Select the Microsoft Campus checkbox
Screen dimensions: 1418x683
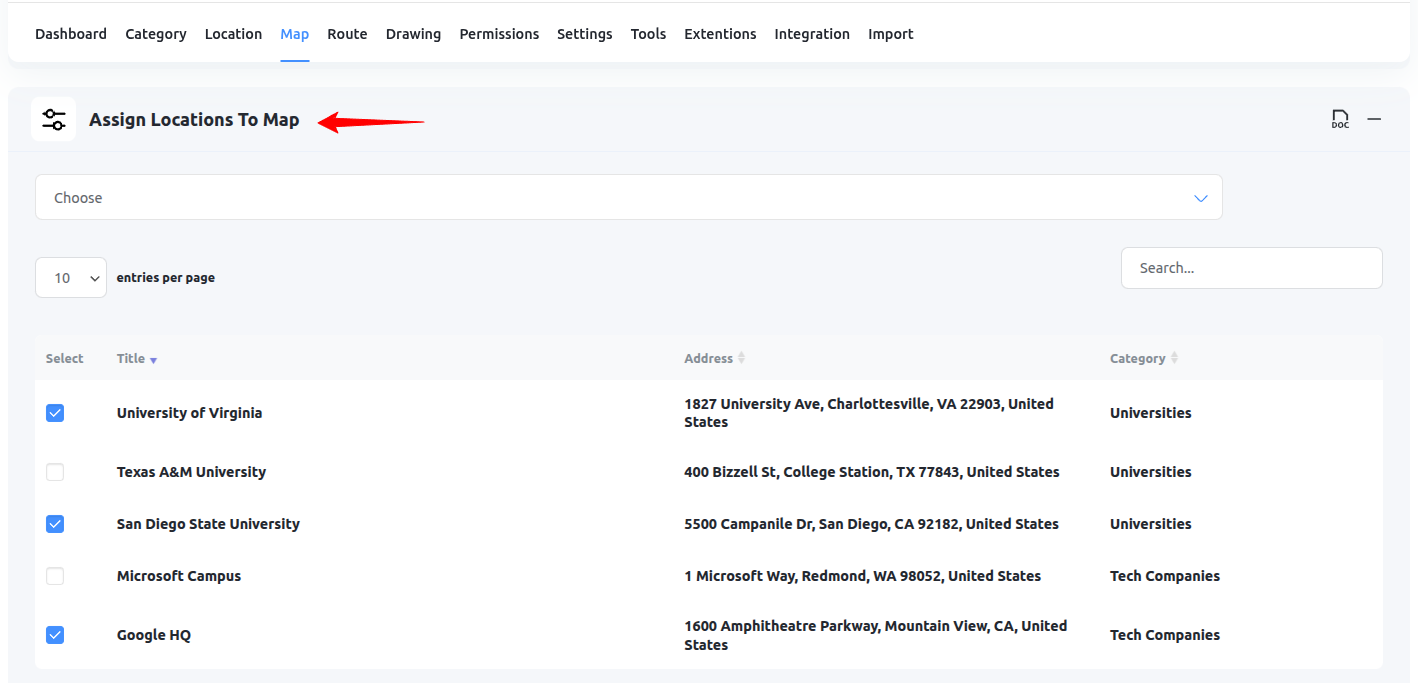tap(55, 576)
